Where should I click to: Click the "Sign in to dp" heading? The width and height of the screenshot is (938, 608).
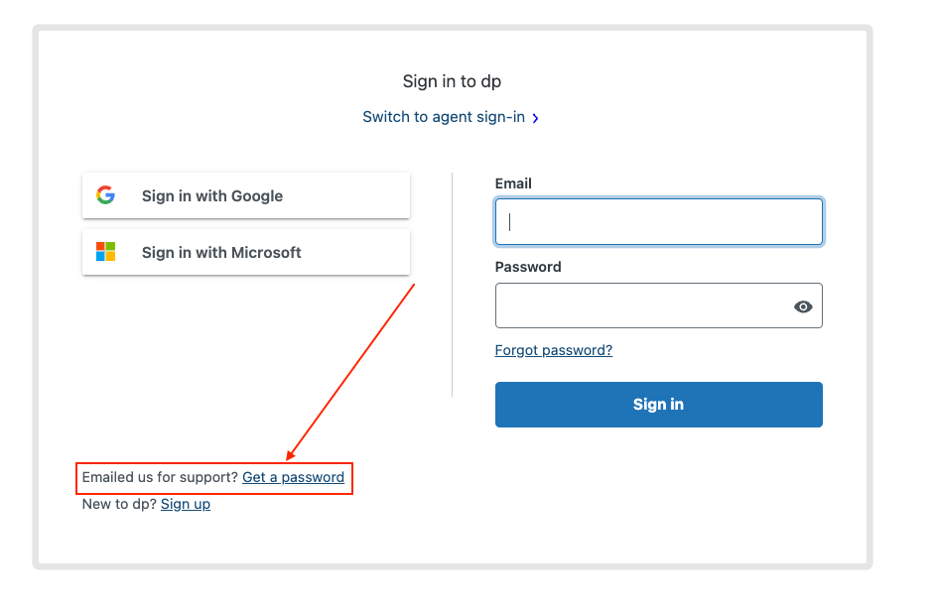[x=452, y=81]
